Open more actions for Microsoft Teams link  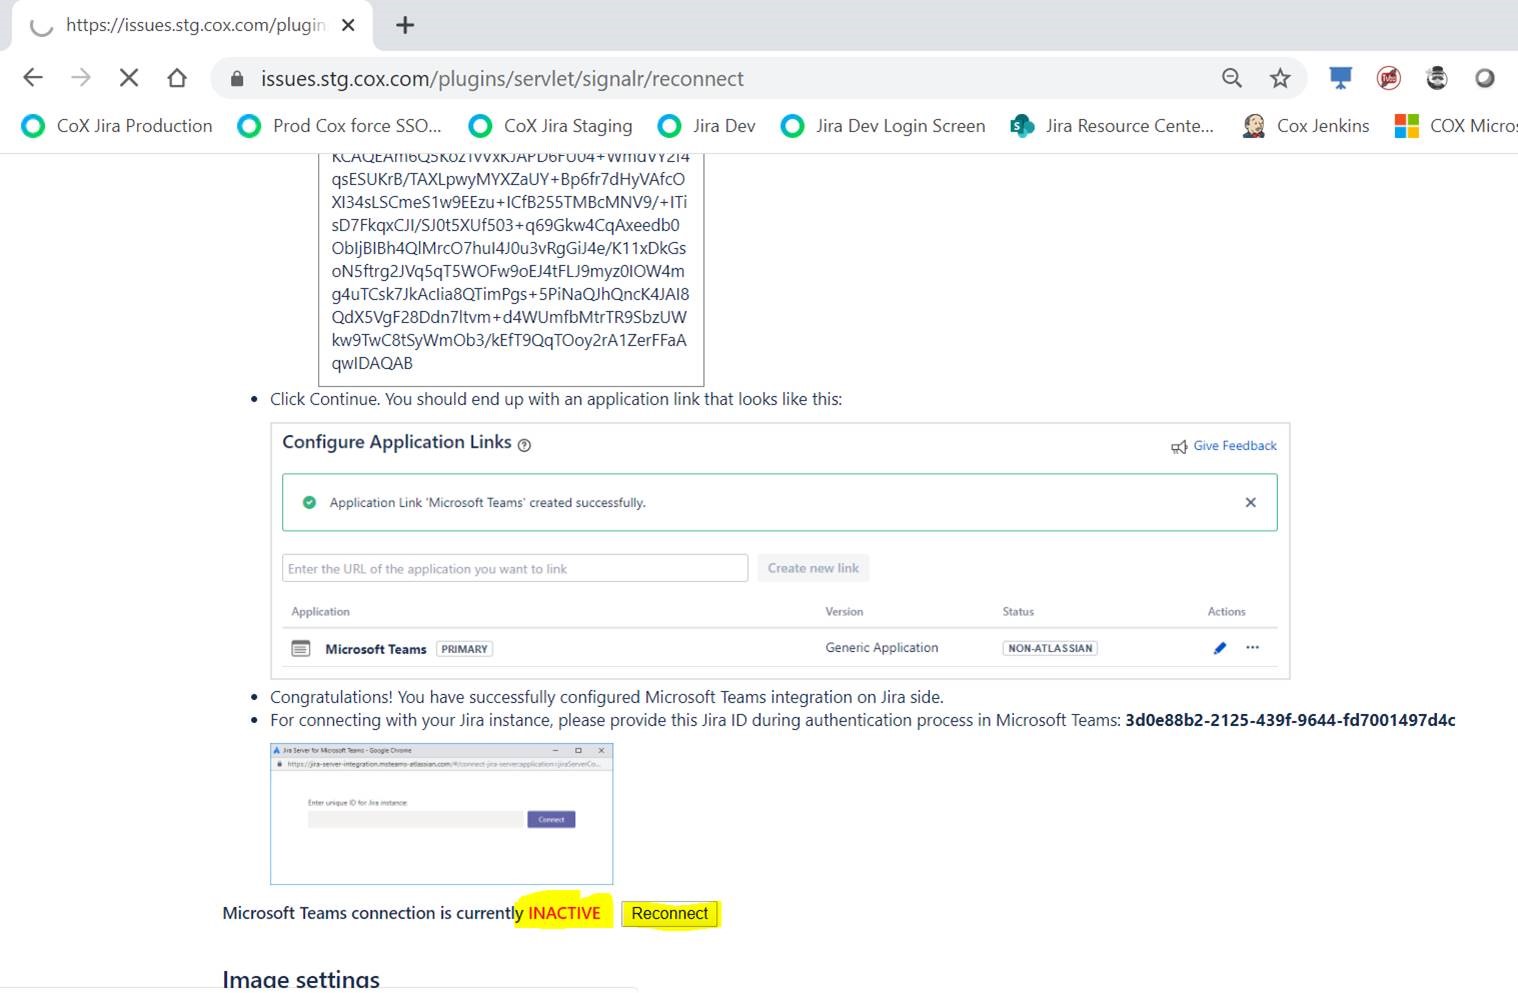1252,648
